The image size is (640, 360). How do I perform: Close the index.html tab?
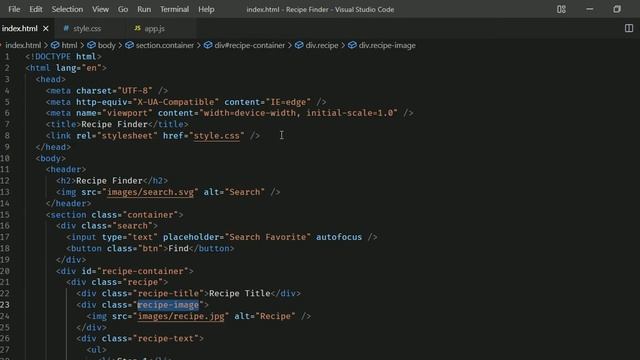click(x=46, y=29)
